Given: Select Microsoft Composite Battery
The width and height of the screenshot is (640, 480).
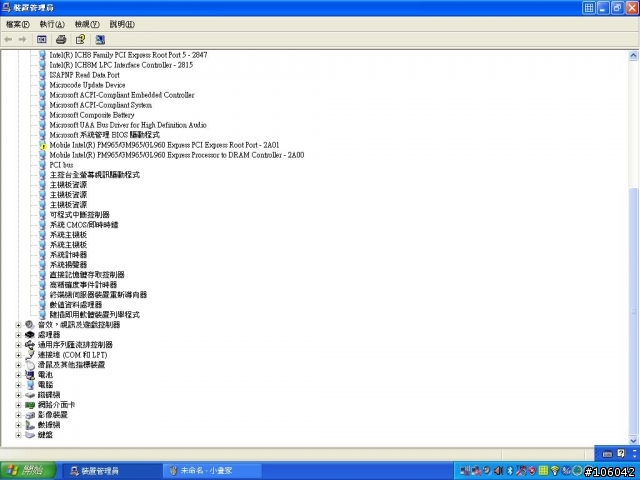Looking at the screenshot, I should (92, 115).
